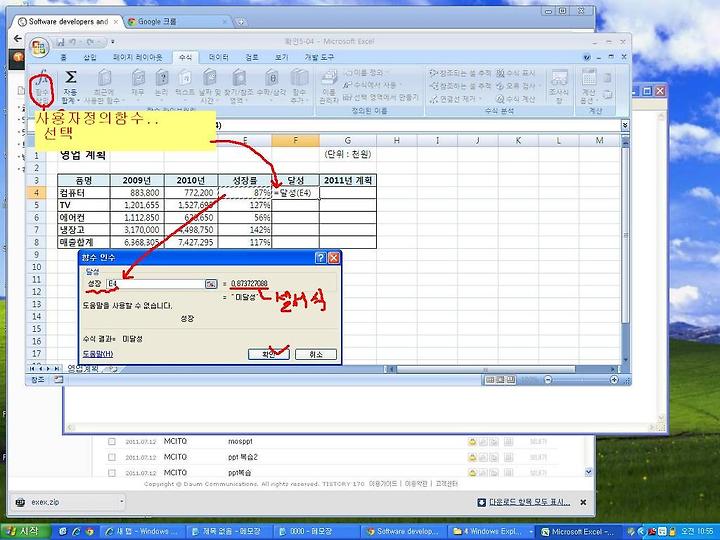720x540 pixels.
Task: Tick checkbox on ppt복습 row
Action: [x=112, y=472]
